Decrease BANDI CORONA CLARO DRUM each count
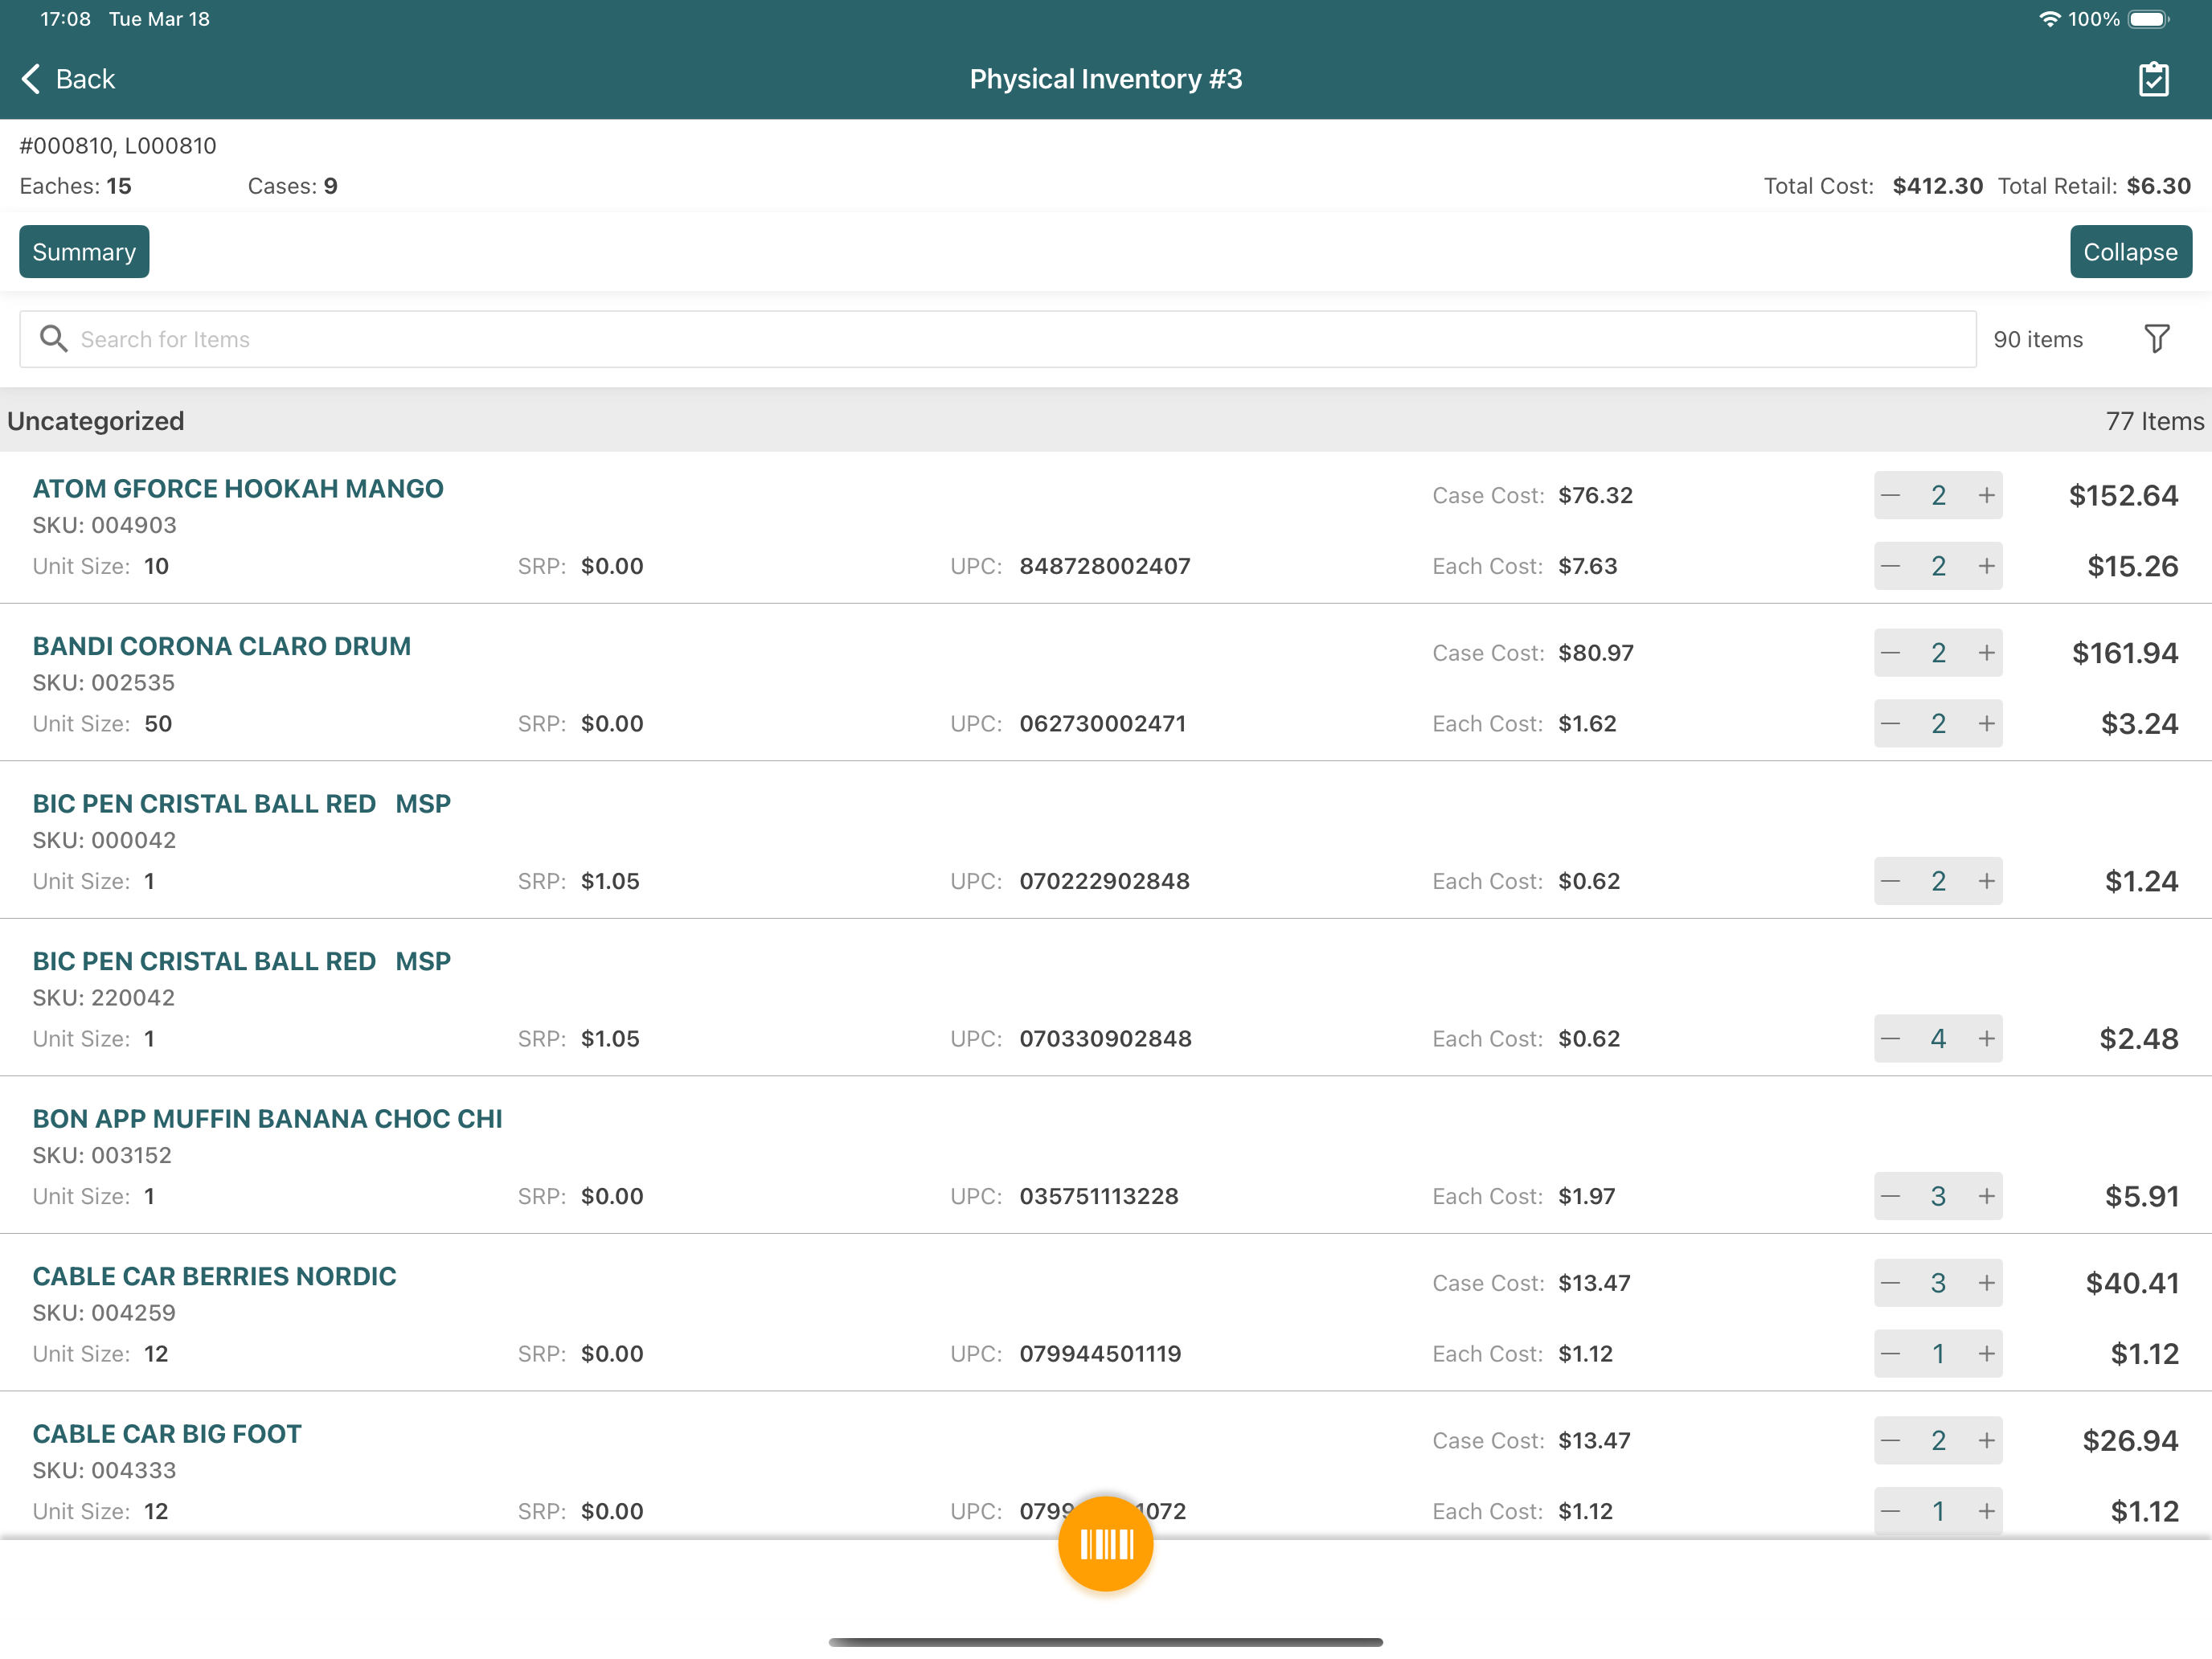This screenshot has width=2212, height=1659. pos(1890,724)
